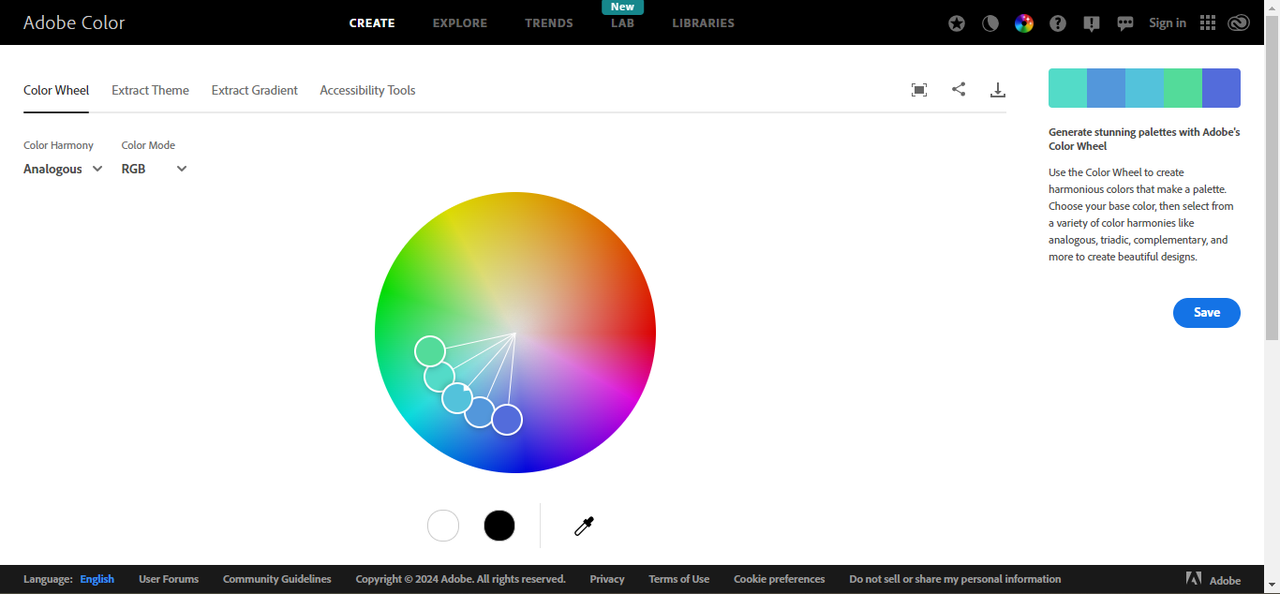
Task: Select the Color Wheel tab
Action: coord(56,90)
